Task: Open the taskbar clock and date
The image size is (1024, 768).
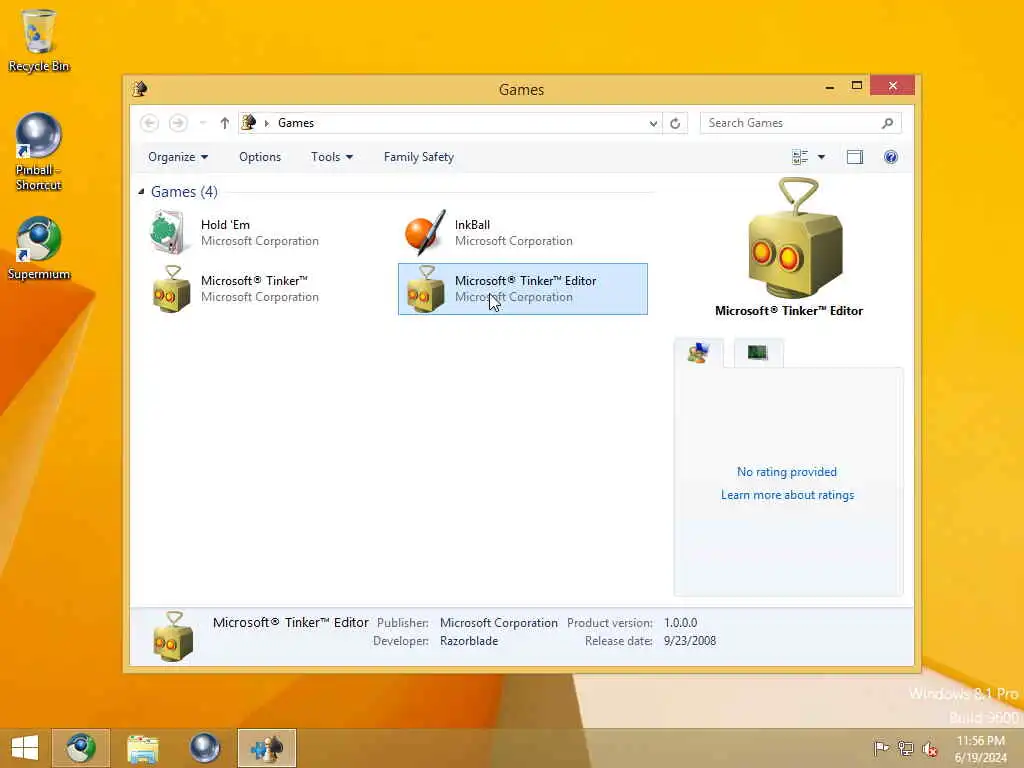Action: pyautogui.click(x=980, y=748)
